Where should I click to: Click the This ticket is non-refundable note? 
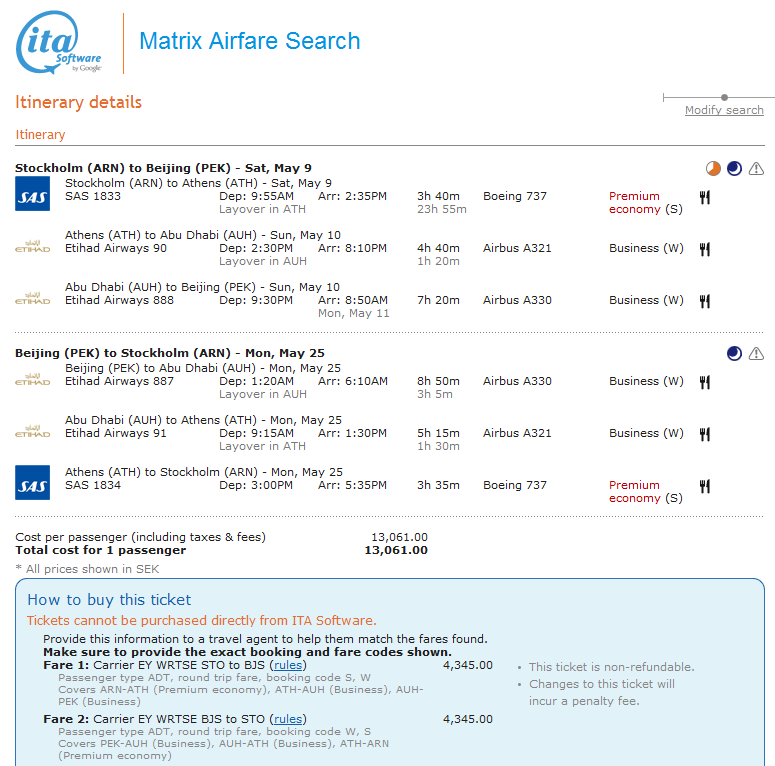[x=611, y=667]
